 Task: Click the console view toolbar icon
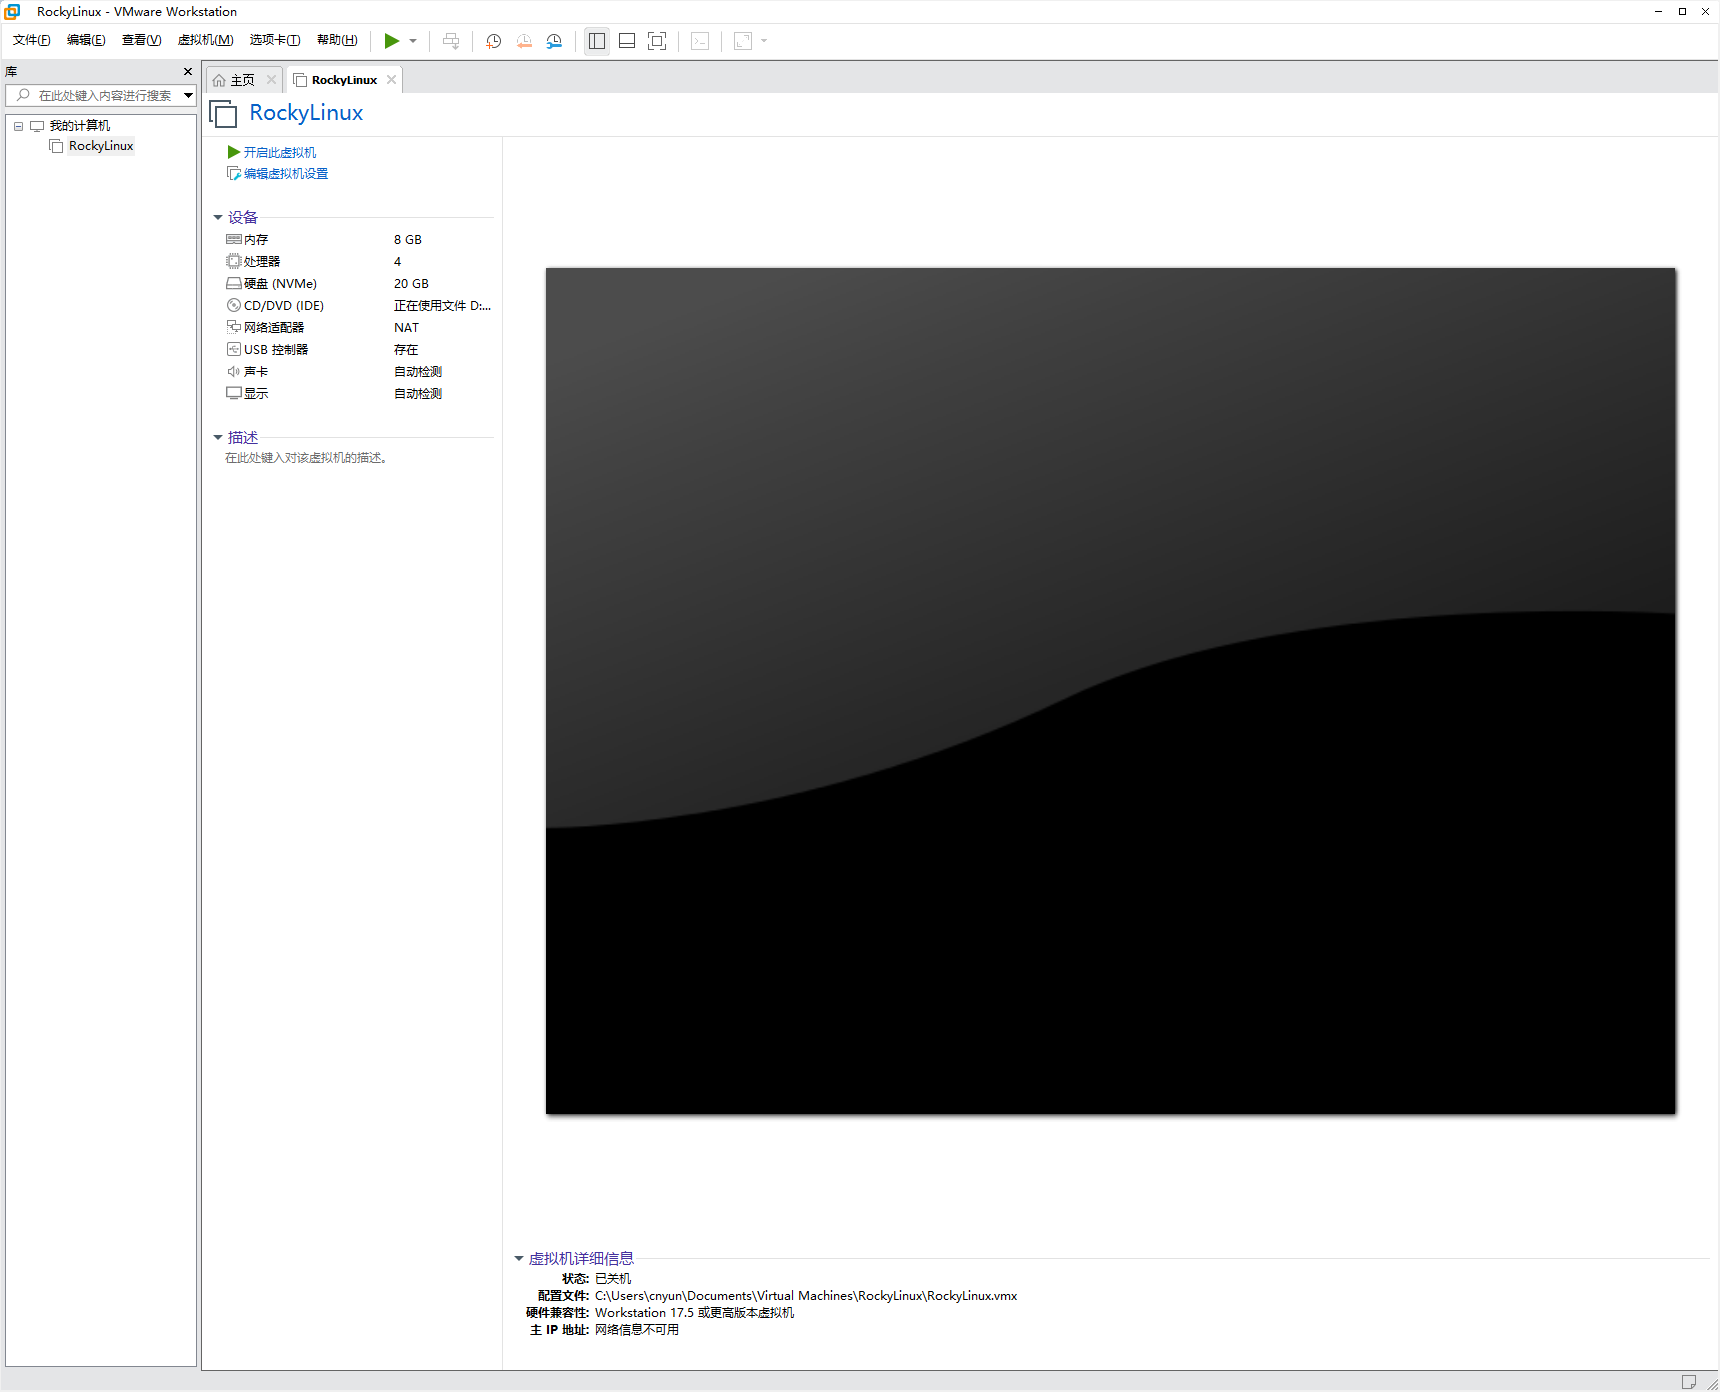point(700,41)
